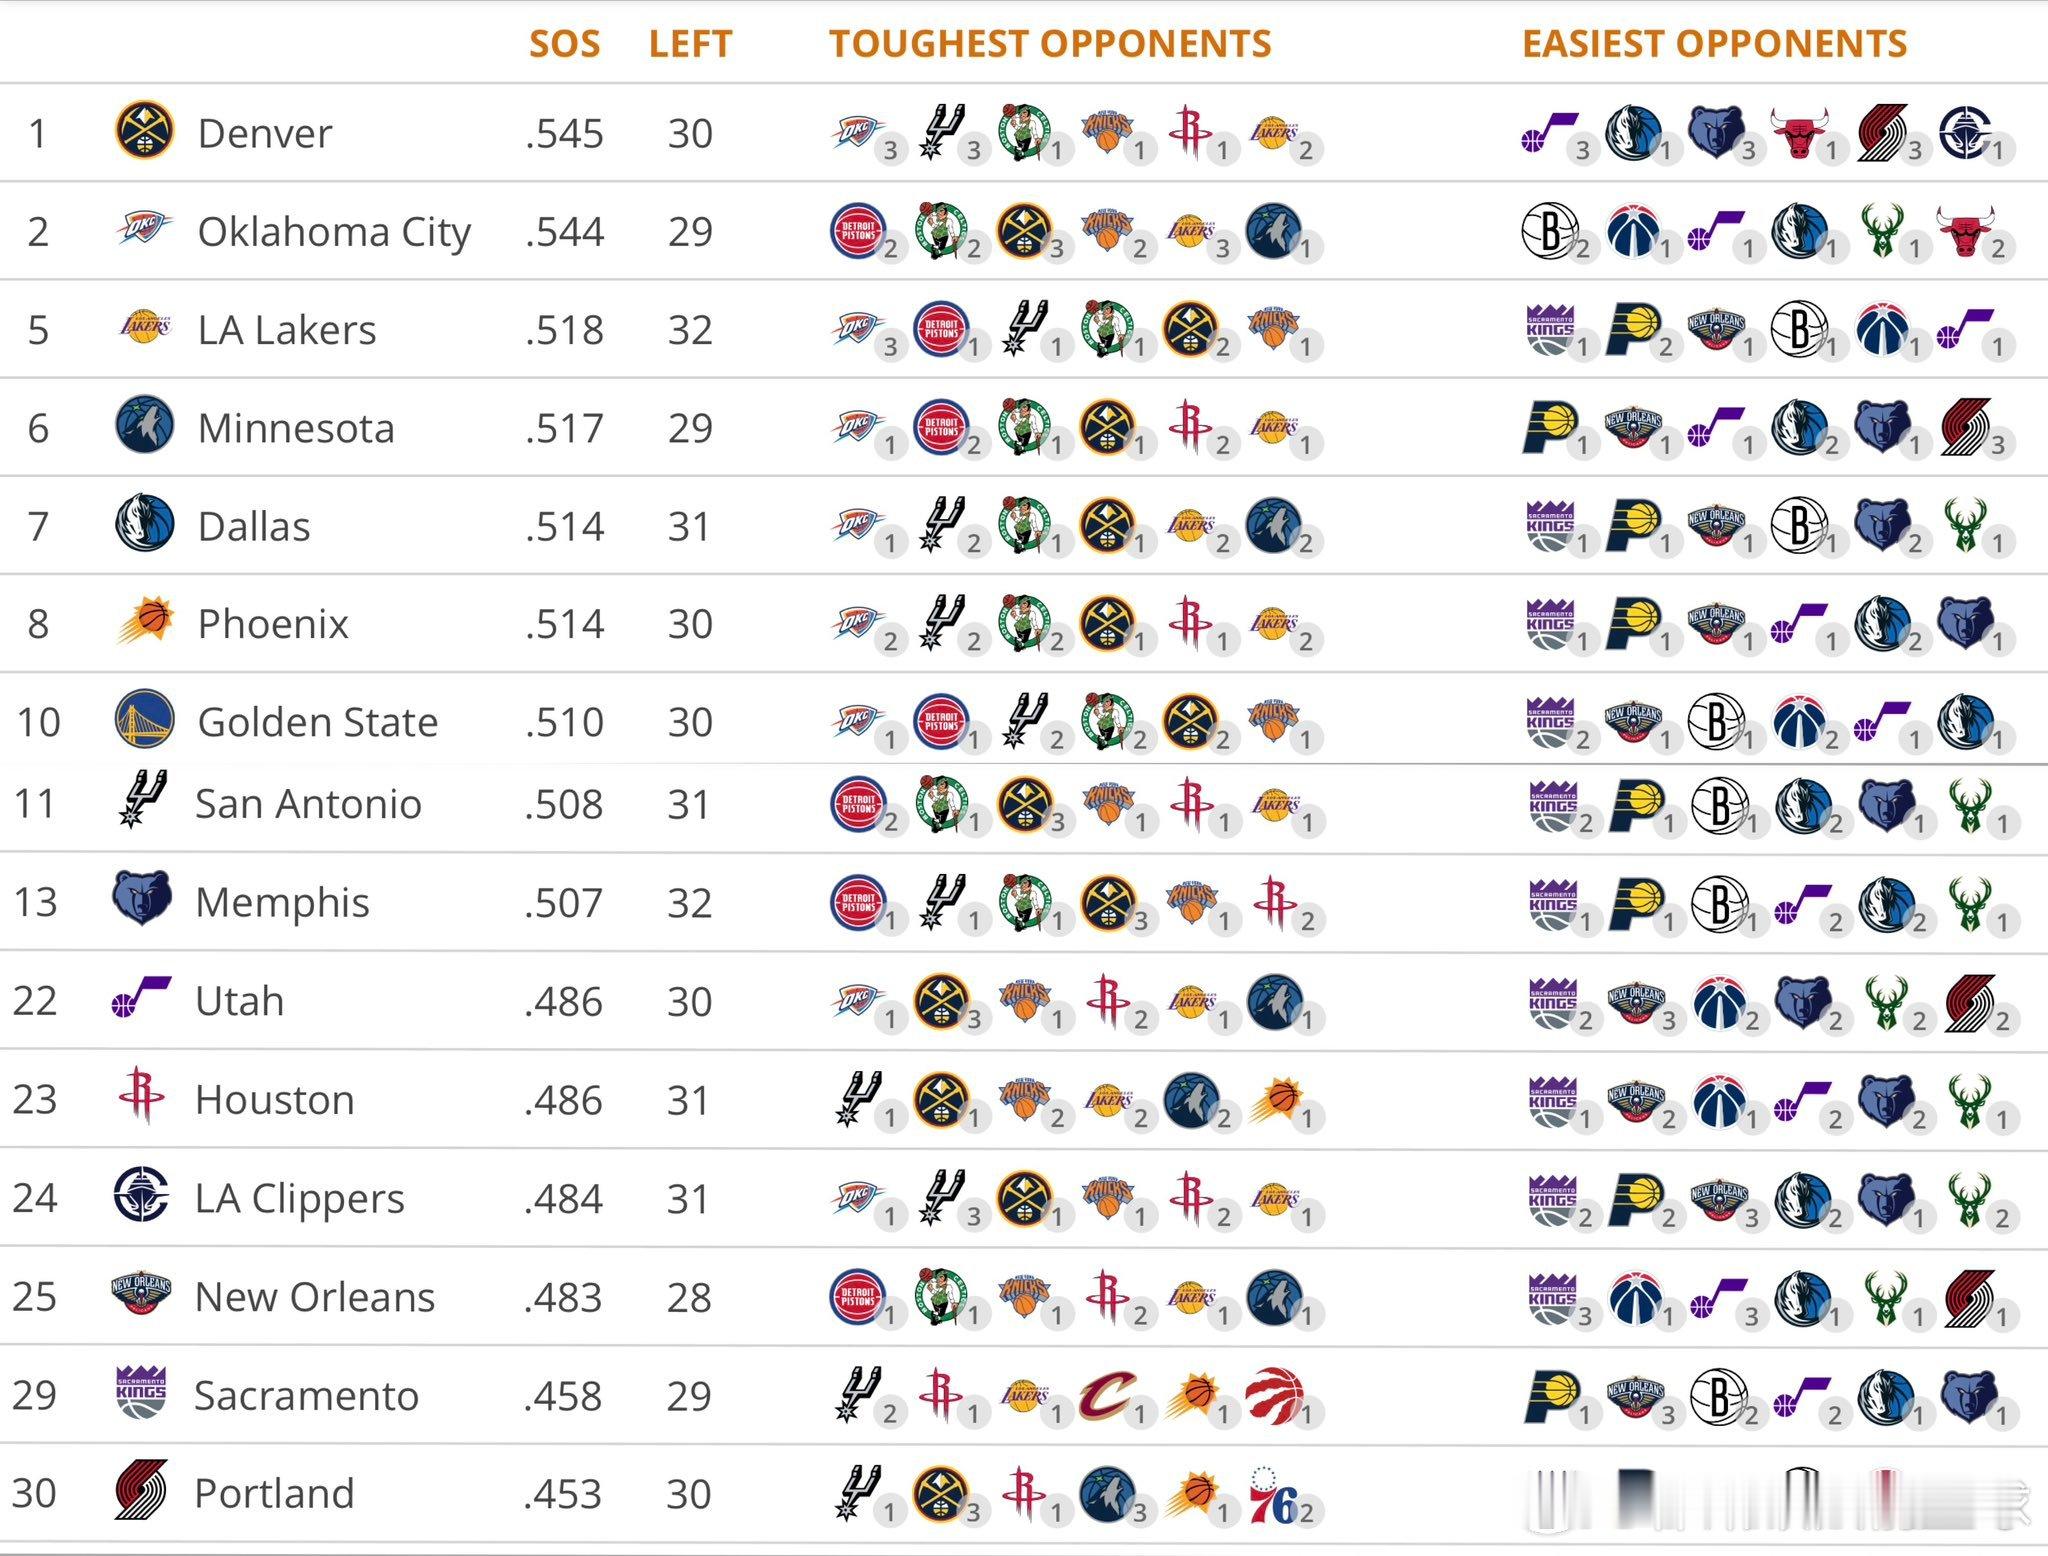Click the Pelicans logo beside New Orleans name
Viewport: 2048px width, 1556px height.
(141, 1295)
